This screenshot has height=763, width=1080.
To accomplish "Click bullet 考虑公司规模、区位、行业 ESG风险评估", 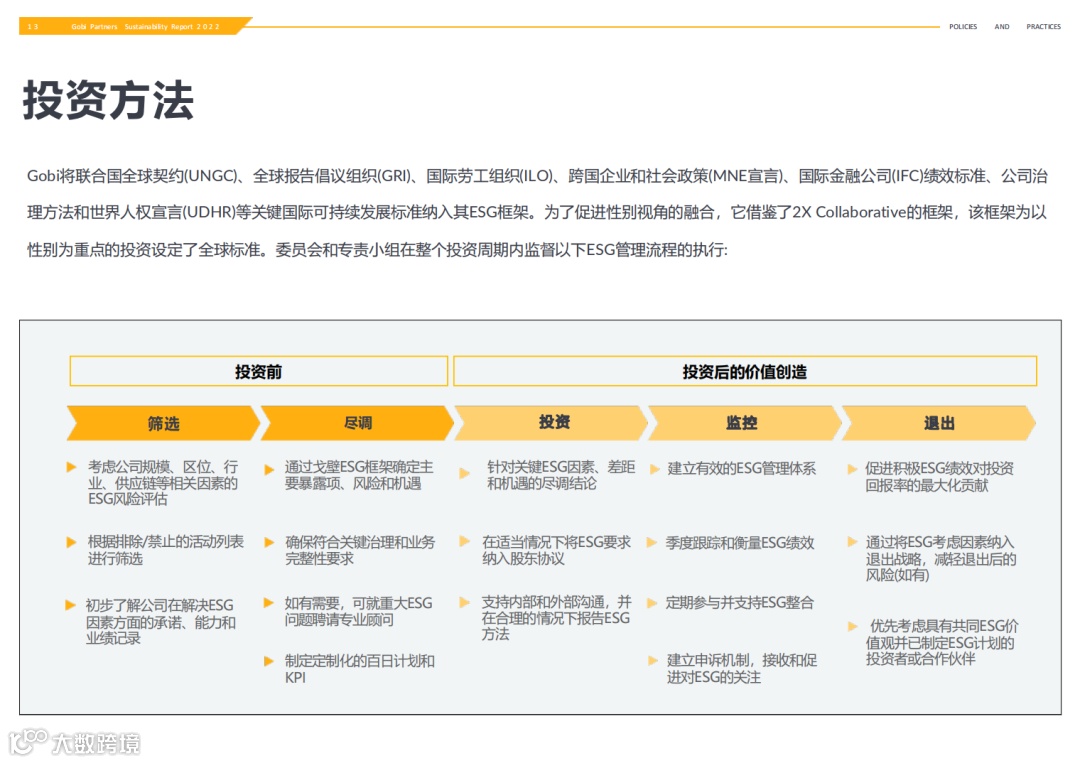I will pos(163,483).
